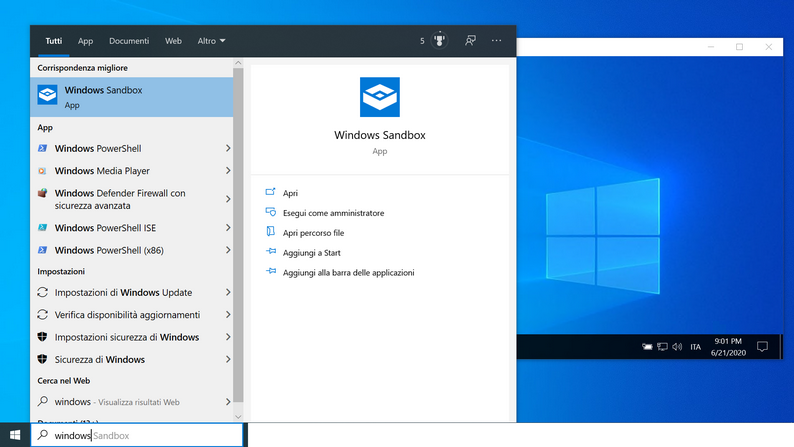Viewport: 794px width, 447px height.
Task: Expand Impostazioni sicurezza di Windows arrow
Action: (x=228, y=337)
